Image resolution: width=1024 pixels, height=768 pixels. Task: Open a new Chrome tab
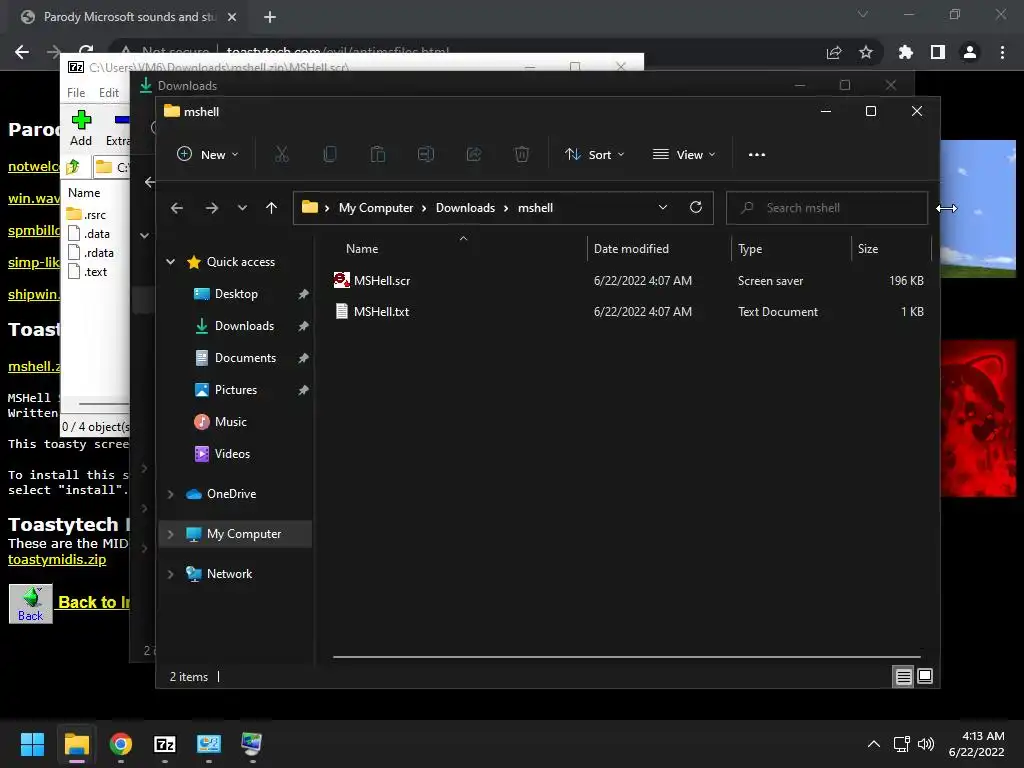[x=270, y=17]
